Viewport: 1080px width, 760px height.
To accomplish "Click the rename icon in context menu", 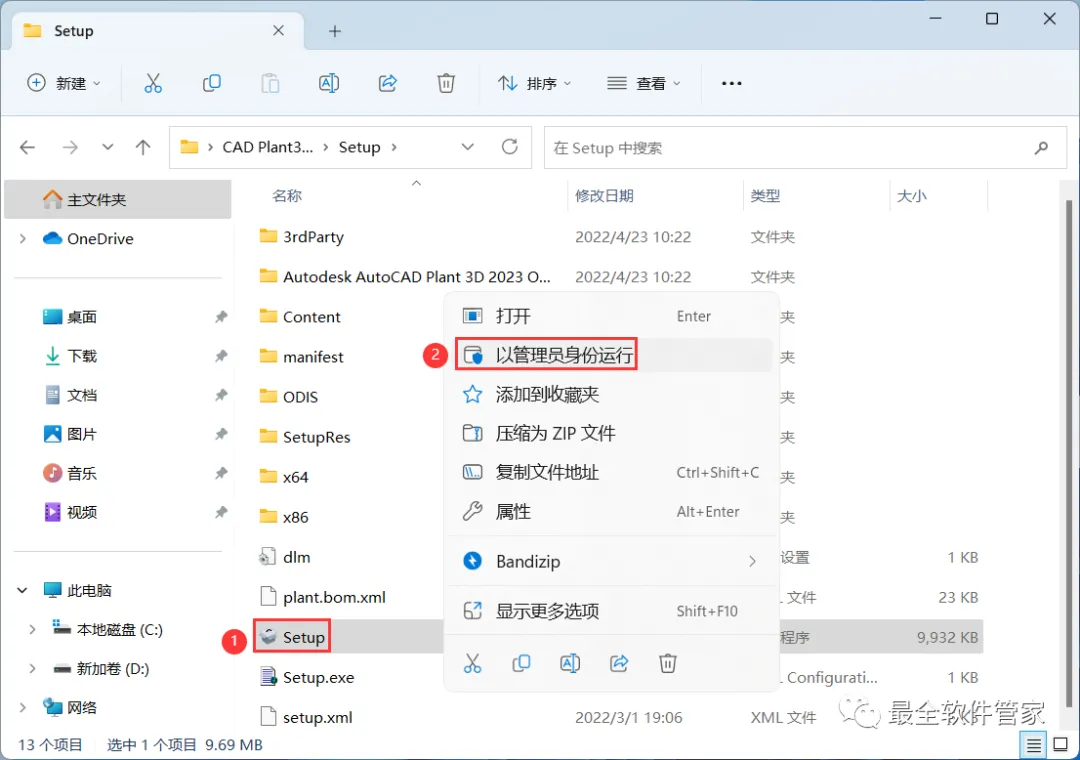I will tap(570, 664).
